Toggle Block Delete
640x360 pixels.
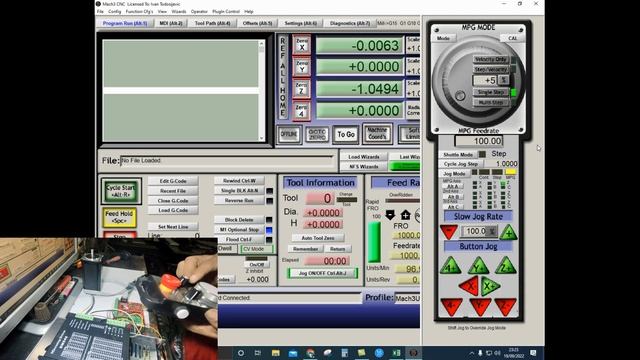point(239,220)
